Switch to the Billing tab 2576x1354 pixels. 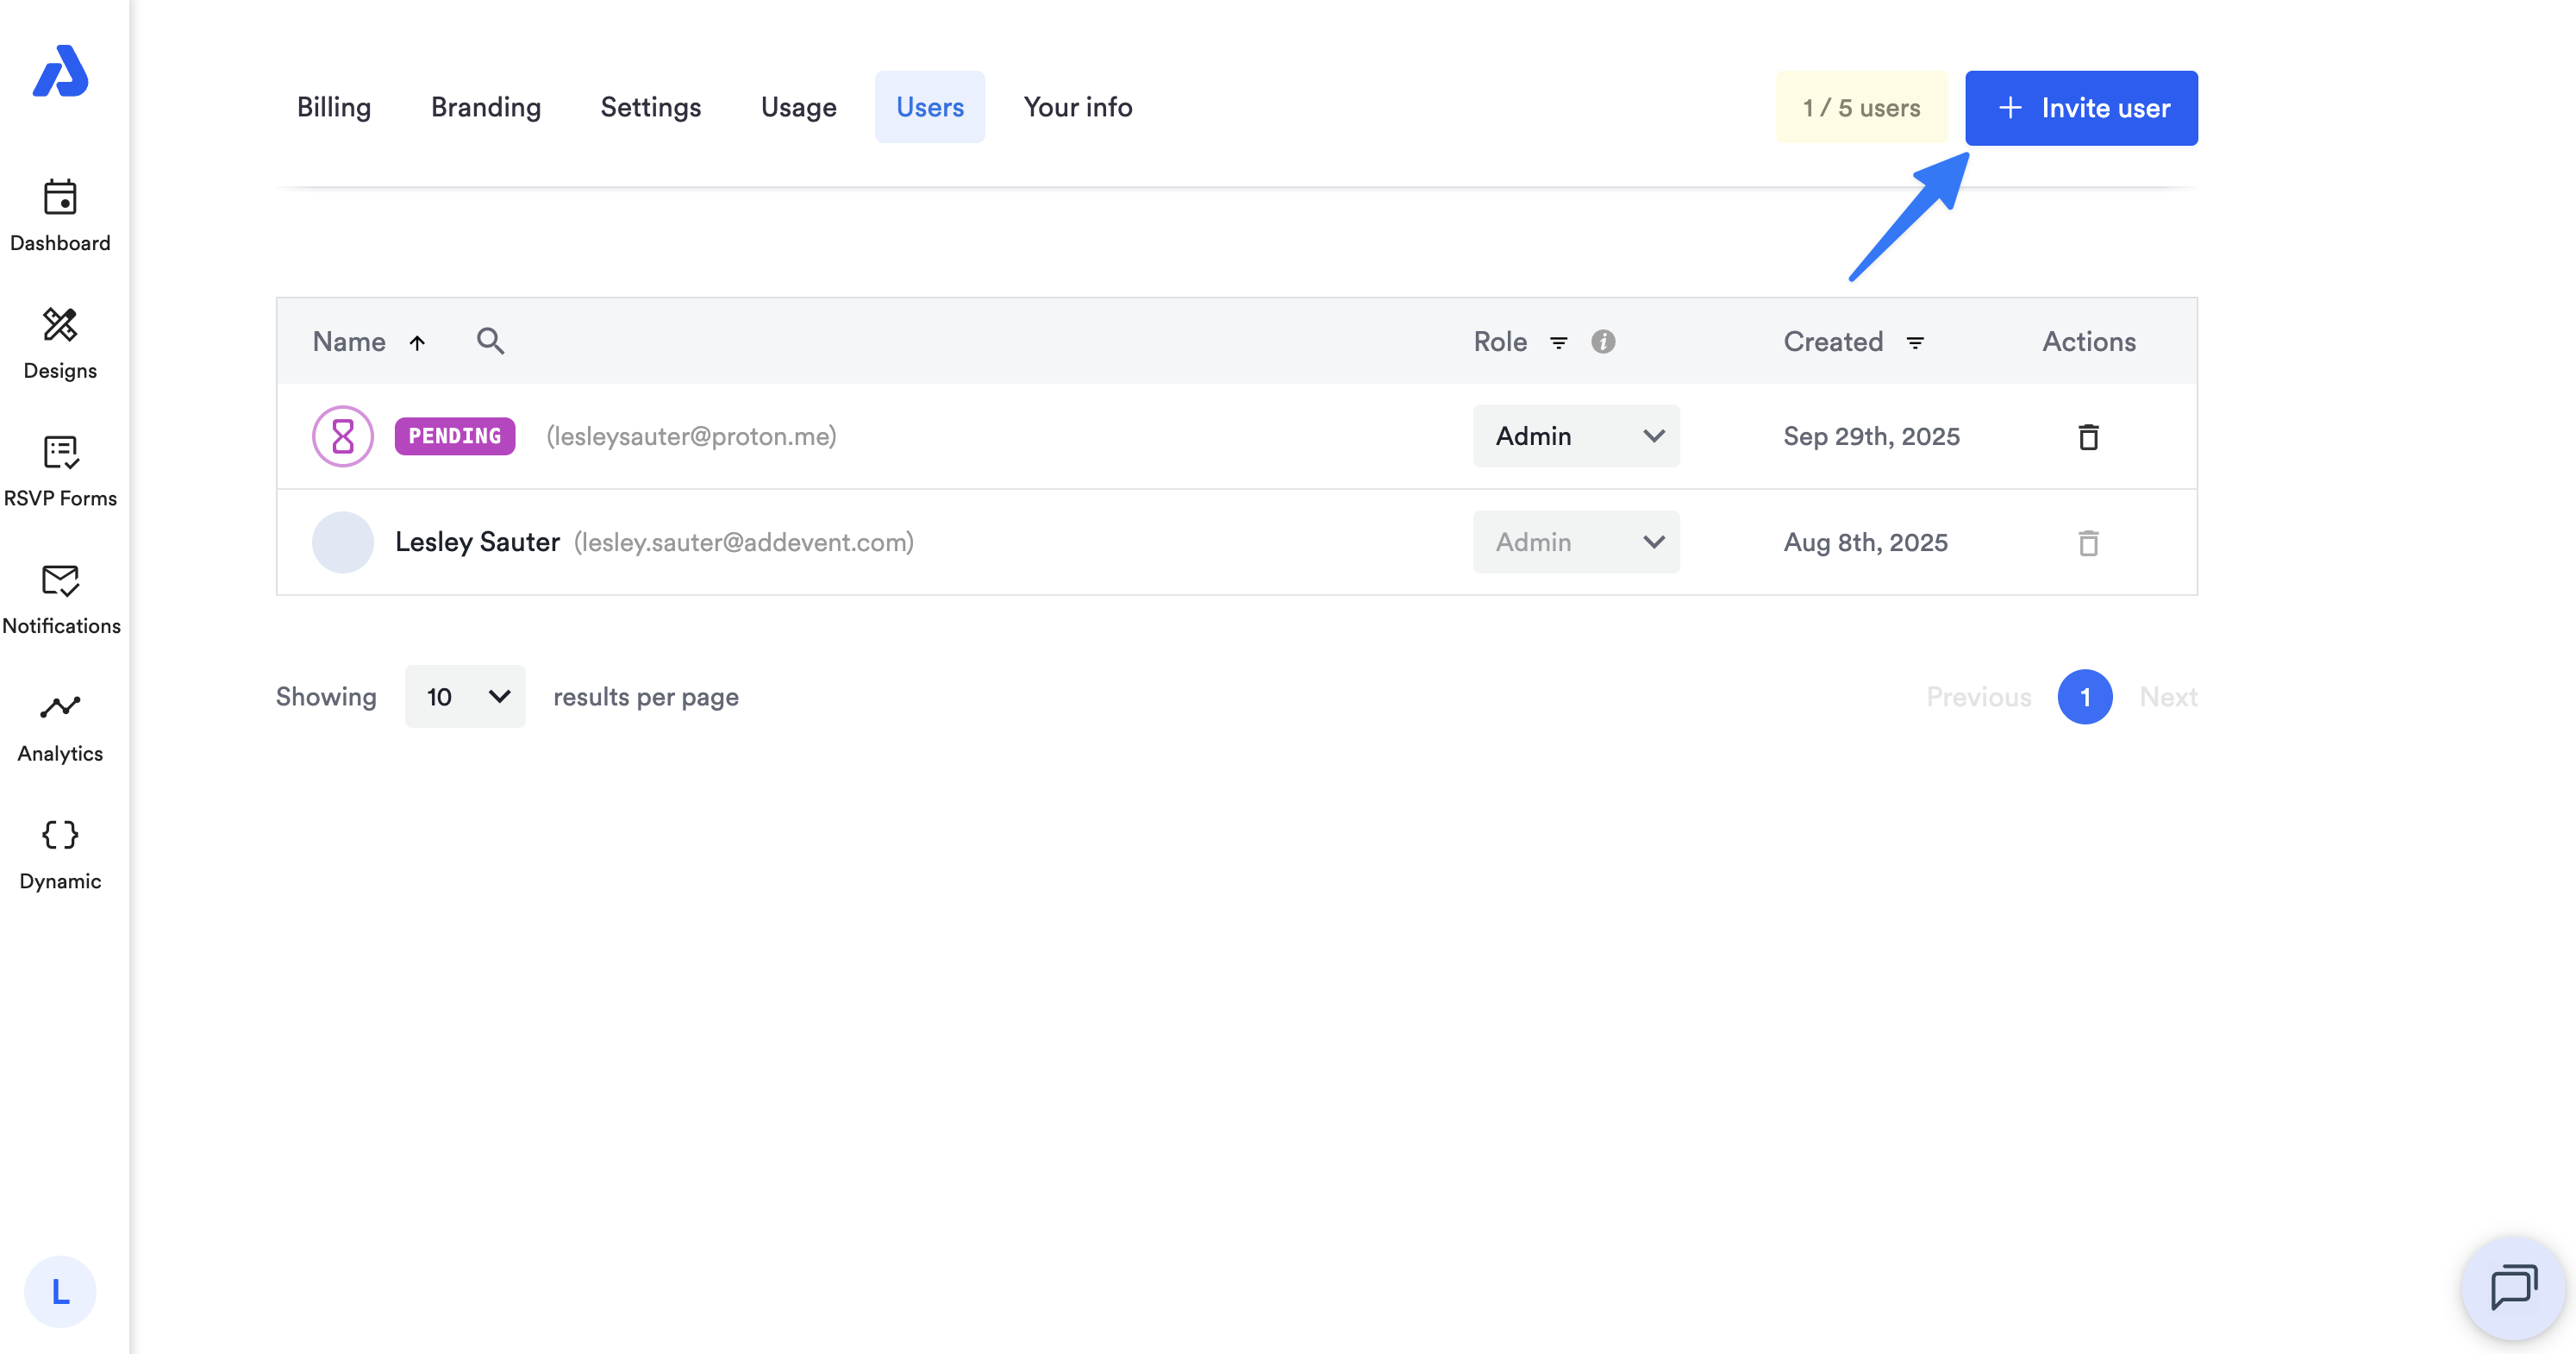[334, 107]
